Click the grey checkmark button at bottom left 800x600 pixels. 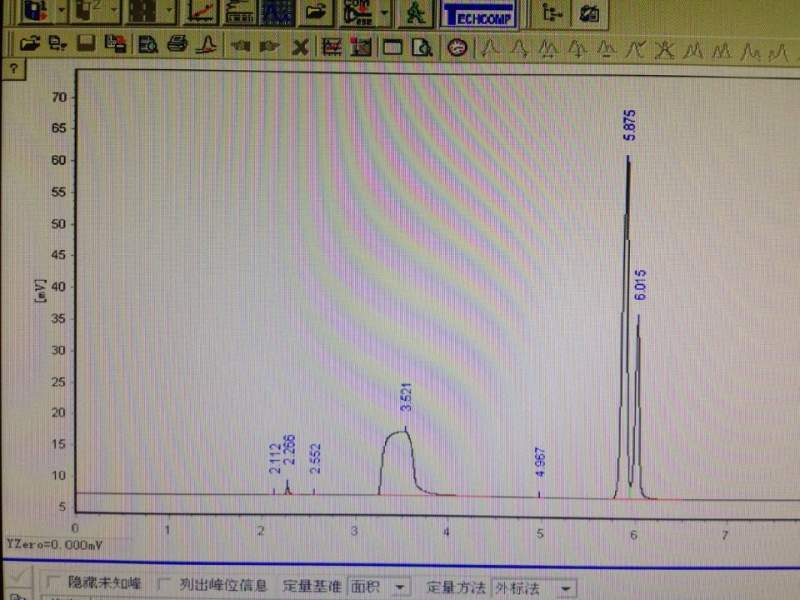point(17,578)
